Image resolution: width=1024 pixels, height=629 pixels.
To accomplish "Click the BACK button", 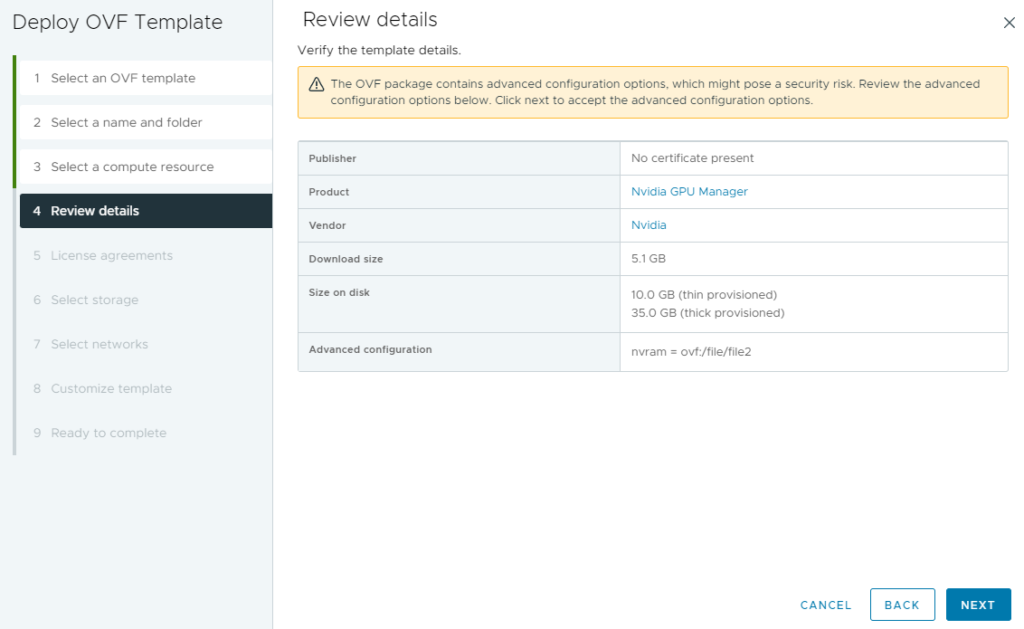I will pyautogui.click(x=902, y=604).
